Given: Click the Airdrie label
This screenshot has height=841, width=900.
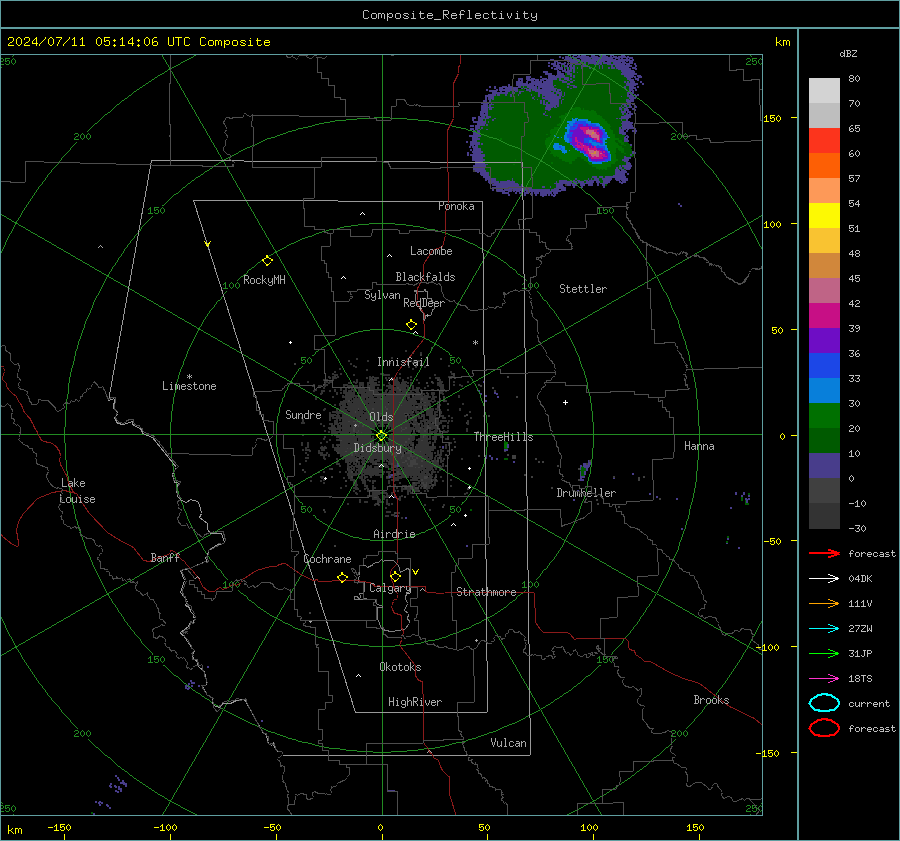Looking at the screenshot, I should (x=394, y=534).
